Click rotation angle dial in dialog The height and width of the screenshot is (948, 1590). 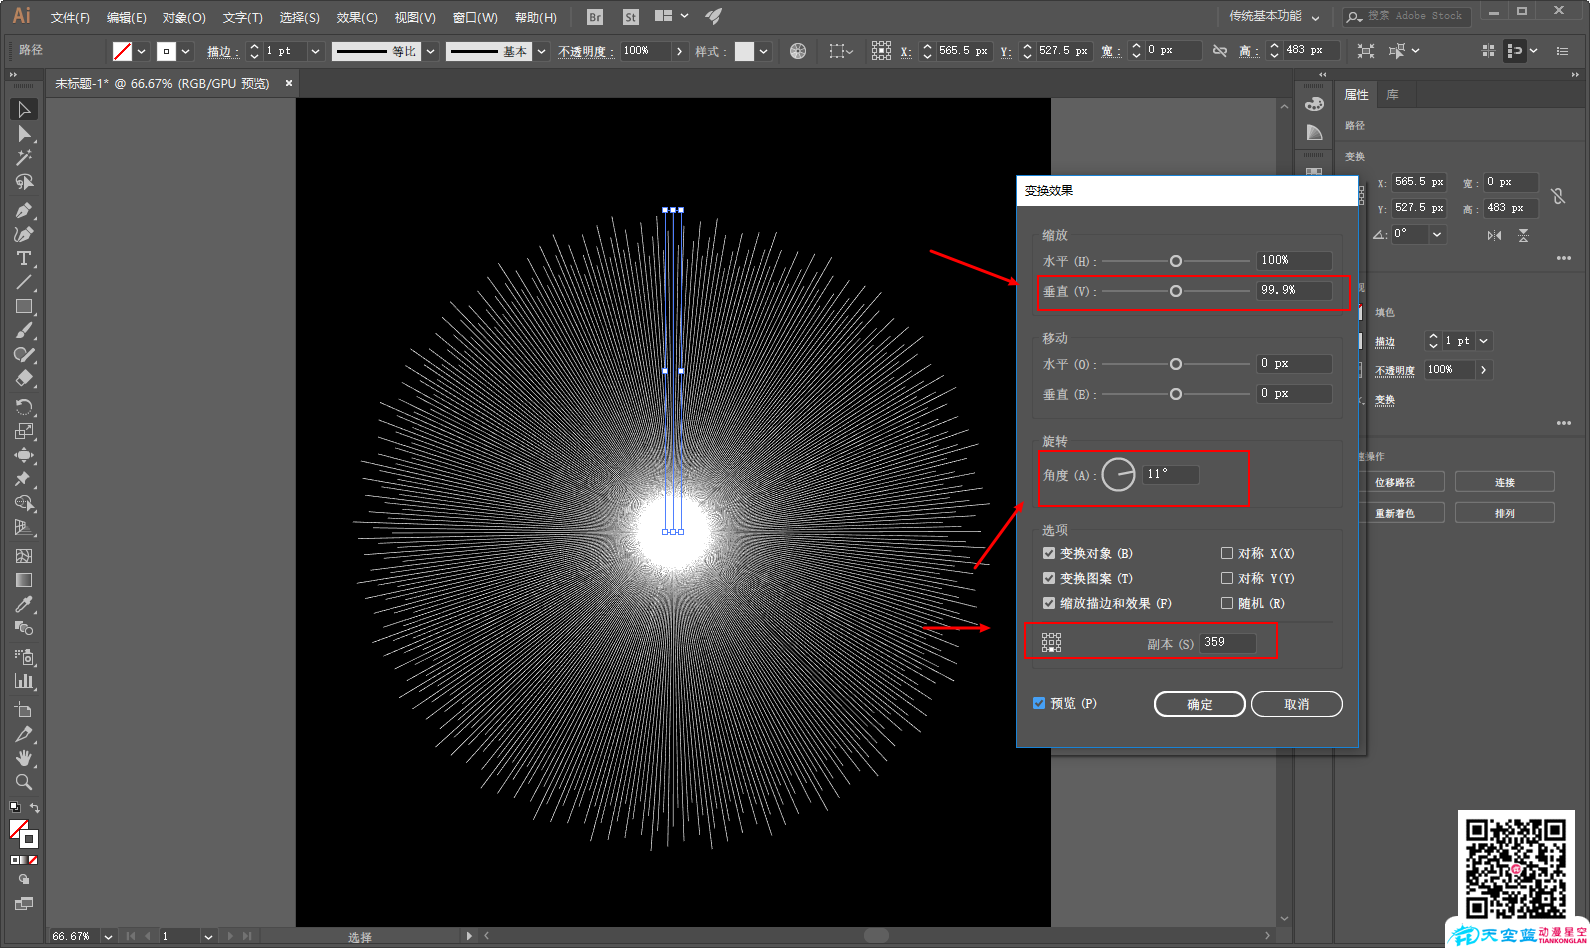[x=1118, y=474]
